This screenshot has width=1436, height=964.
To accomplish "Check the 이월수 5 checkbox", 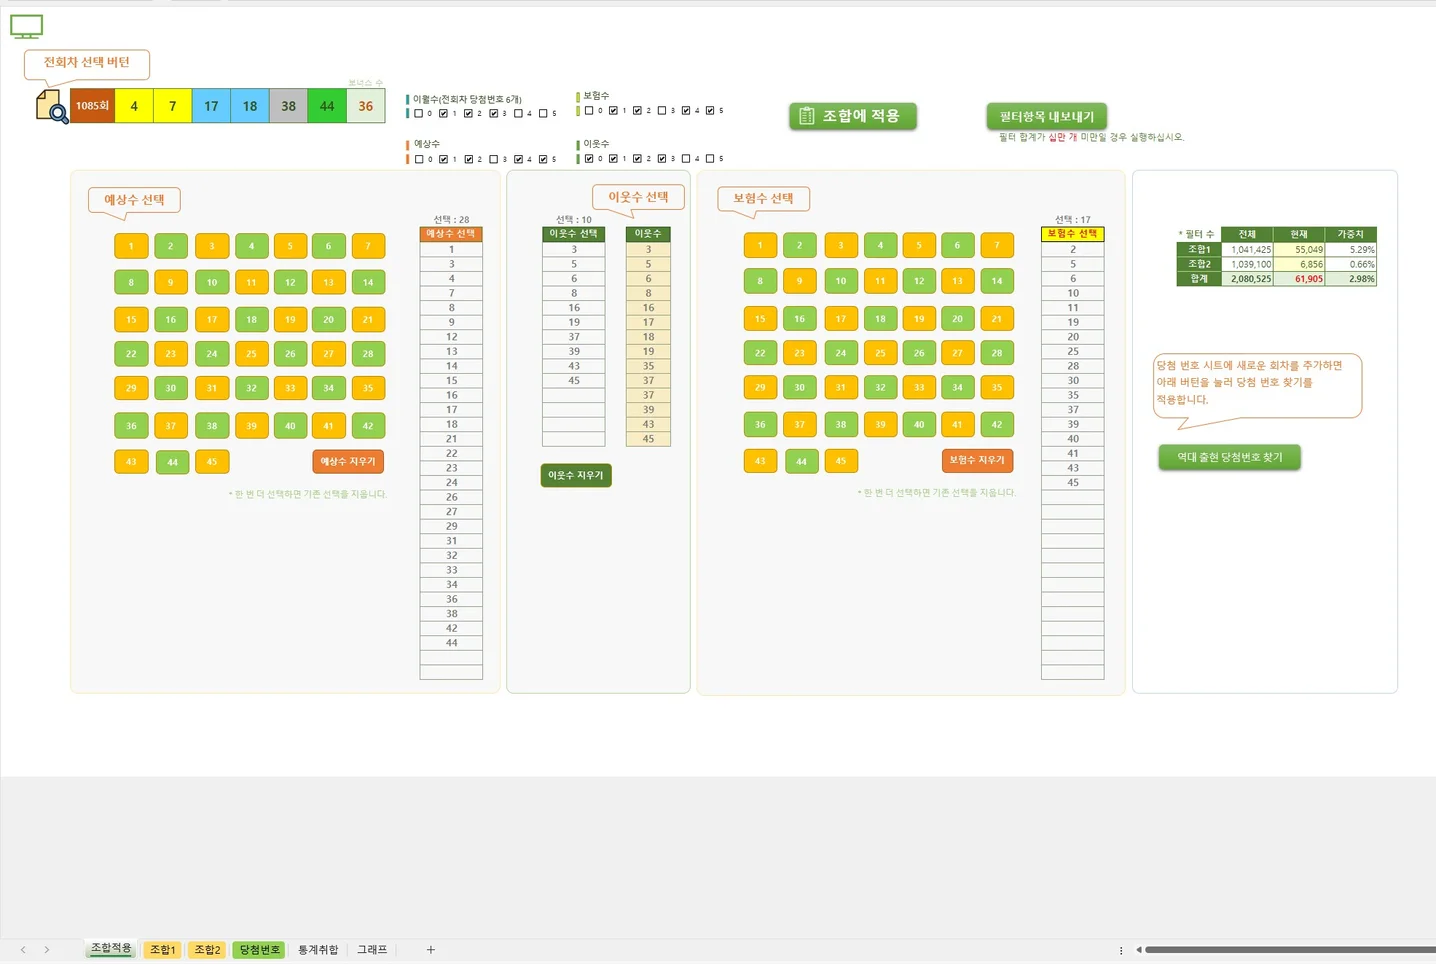I will [543, 113].
